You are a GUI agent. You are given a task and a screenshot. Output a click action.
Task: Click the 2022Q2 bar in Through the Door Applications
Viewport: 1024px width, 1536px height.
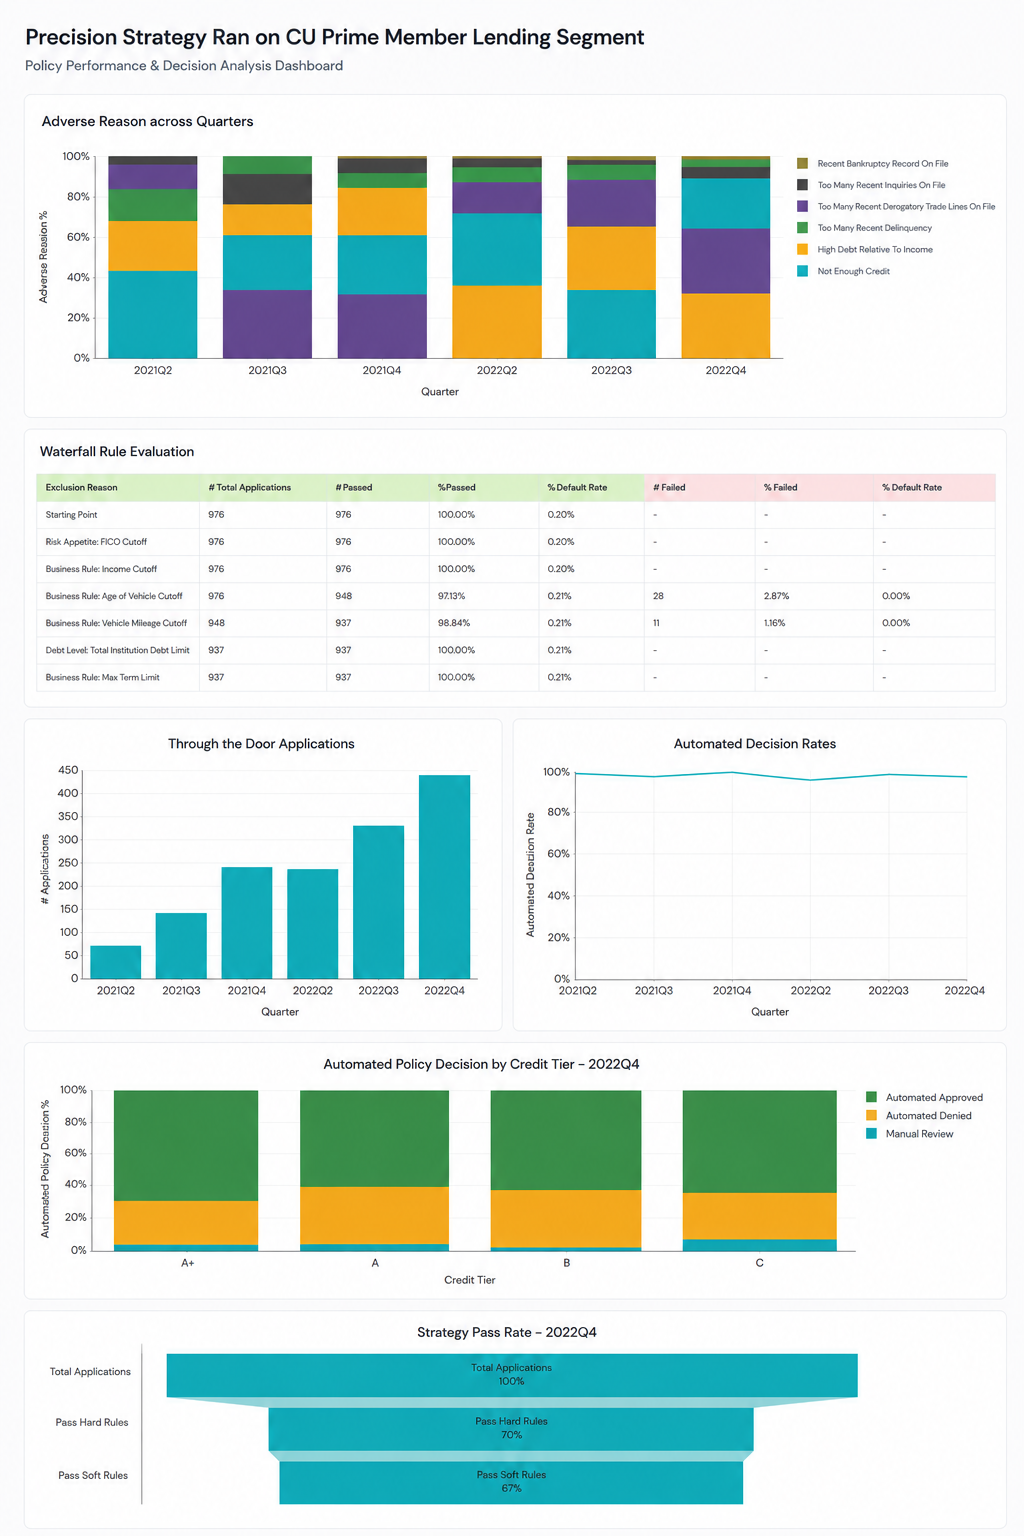tap(312, 924)
